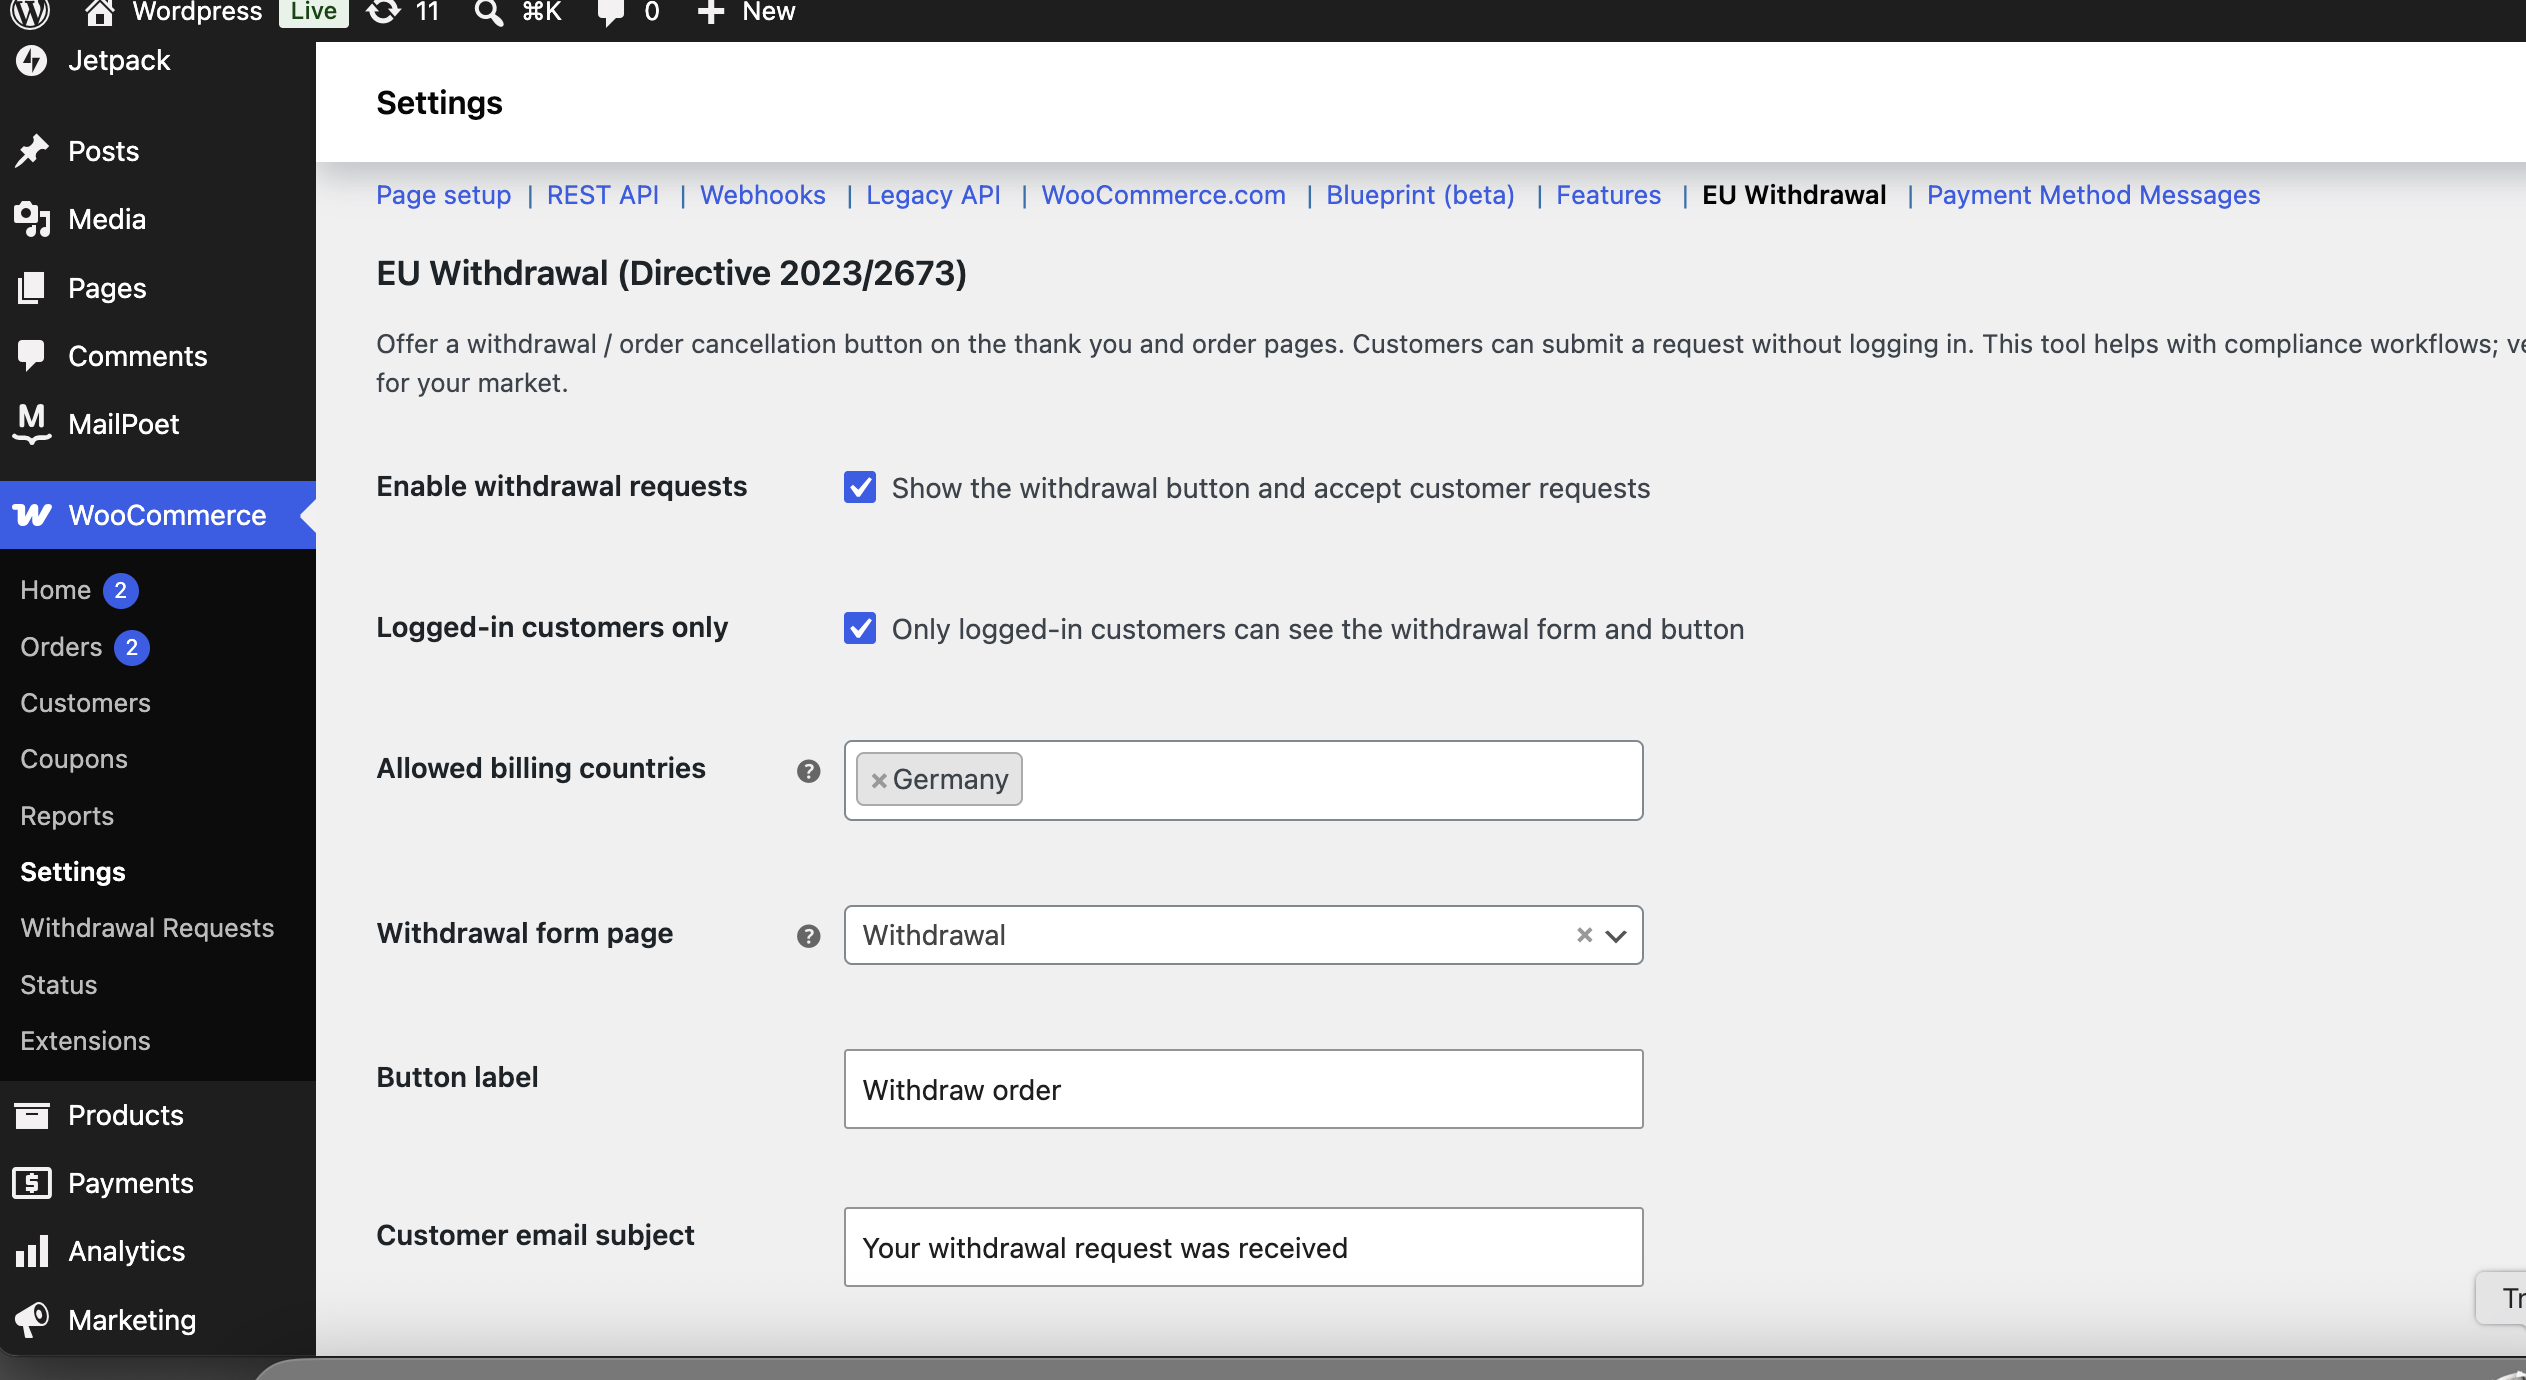Select the EU Withdrawal tab
This screenshot has height=1380, width=2526.
point(1794,195)
